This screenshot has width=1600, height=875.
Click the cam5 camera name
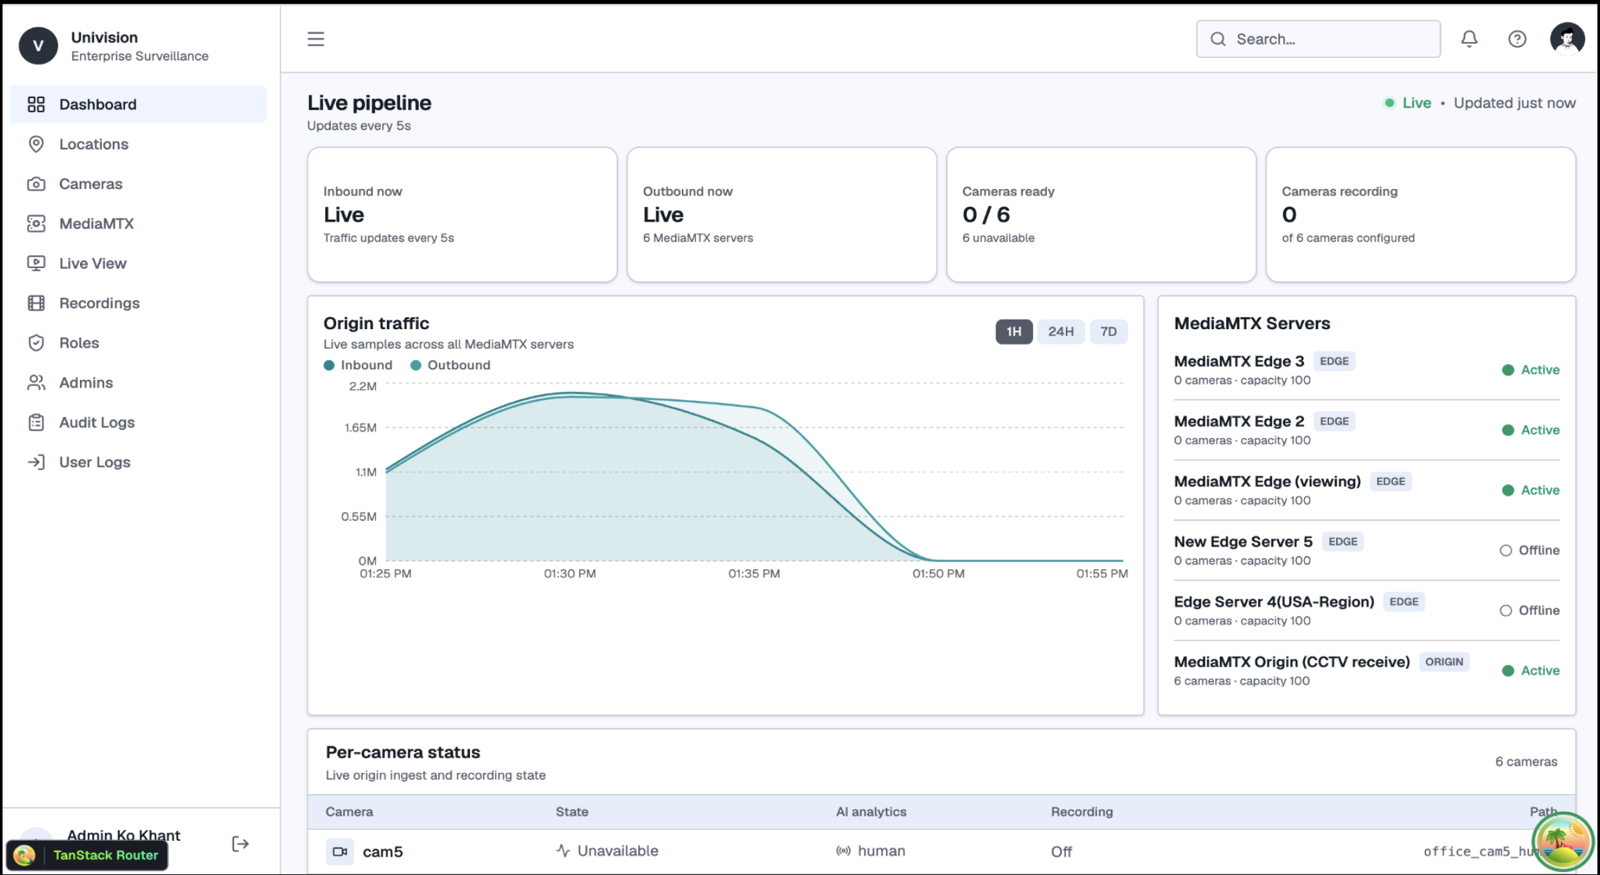(x=383, y=852)
